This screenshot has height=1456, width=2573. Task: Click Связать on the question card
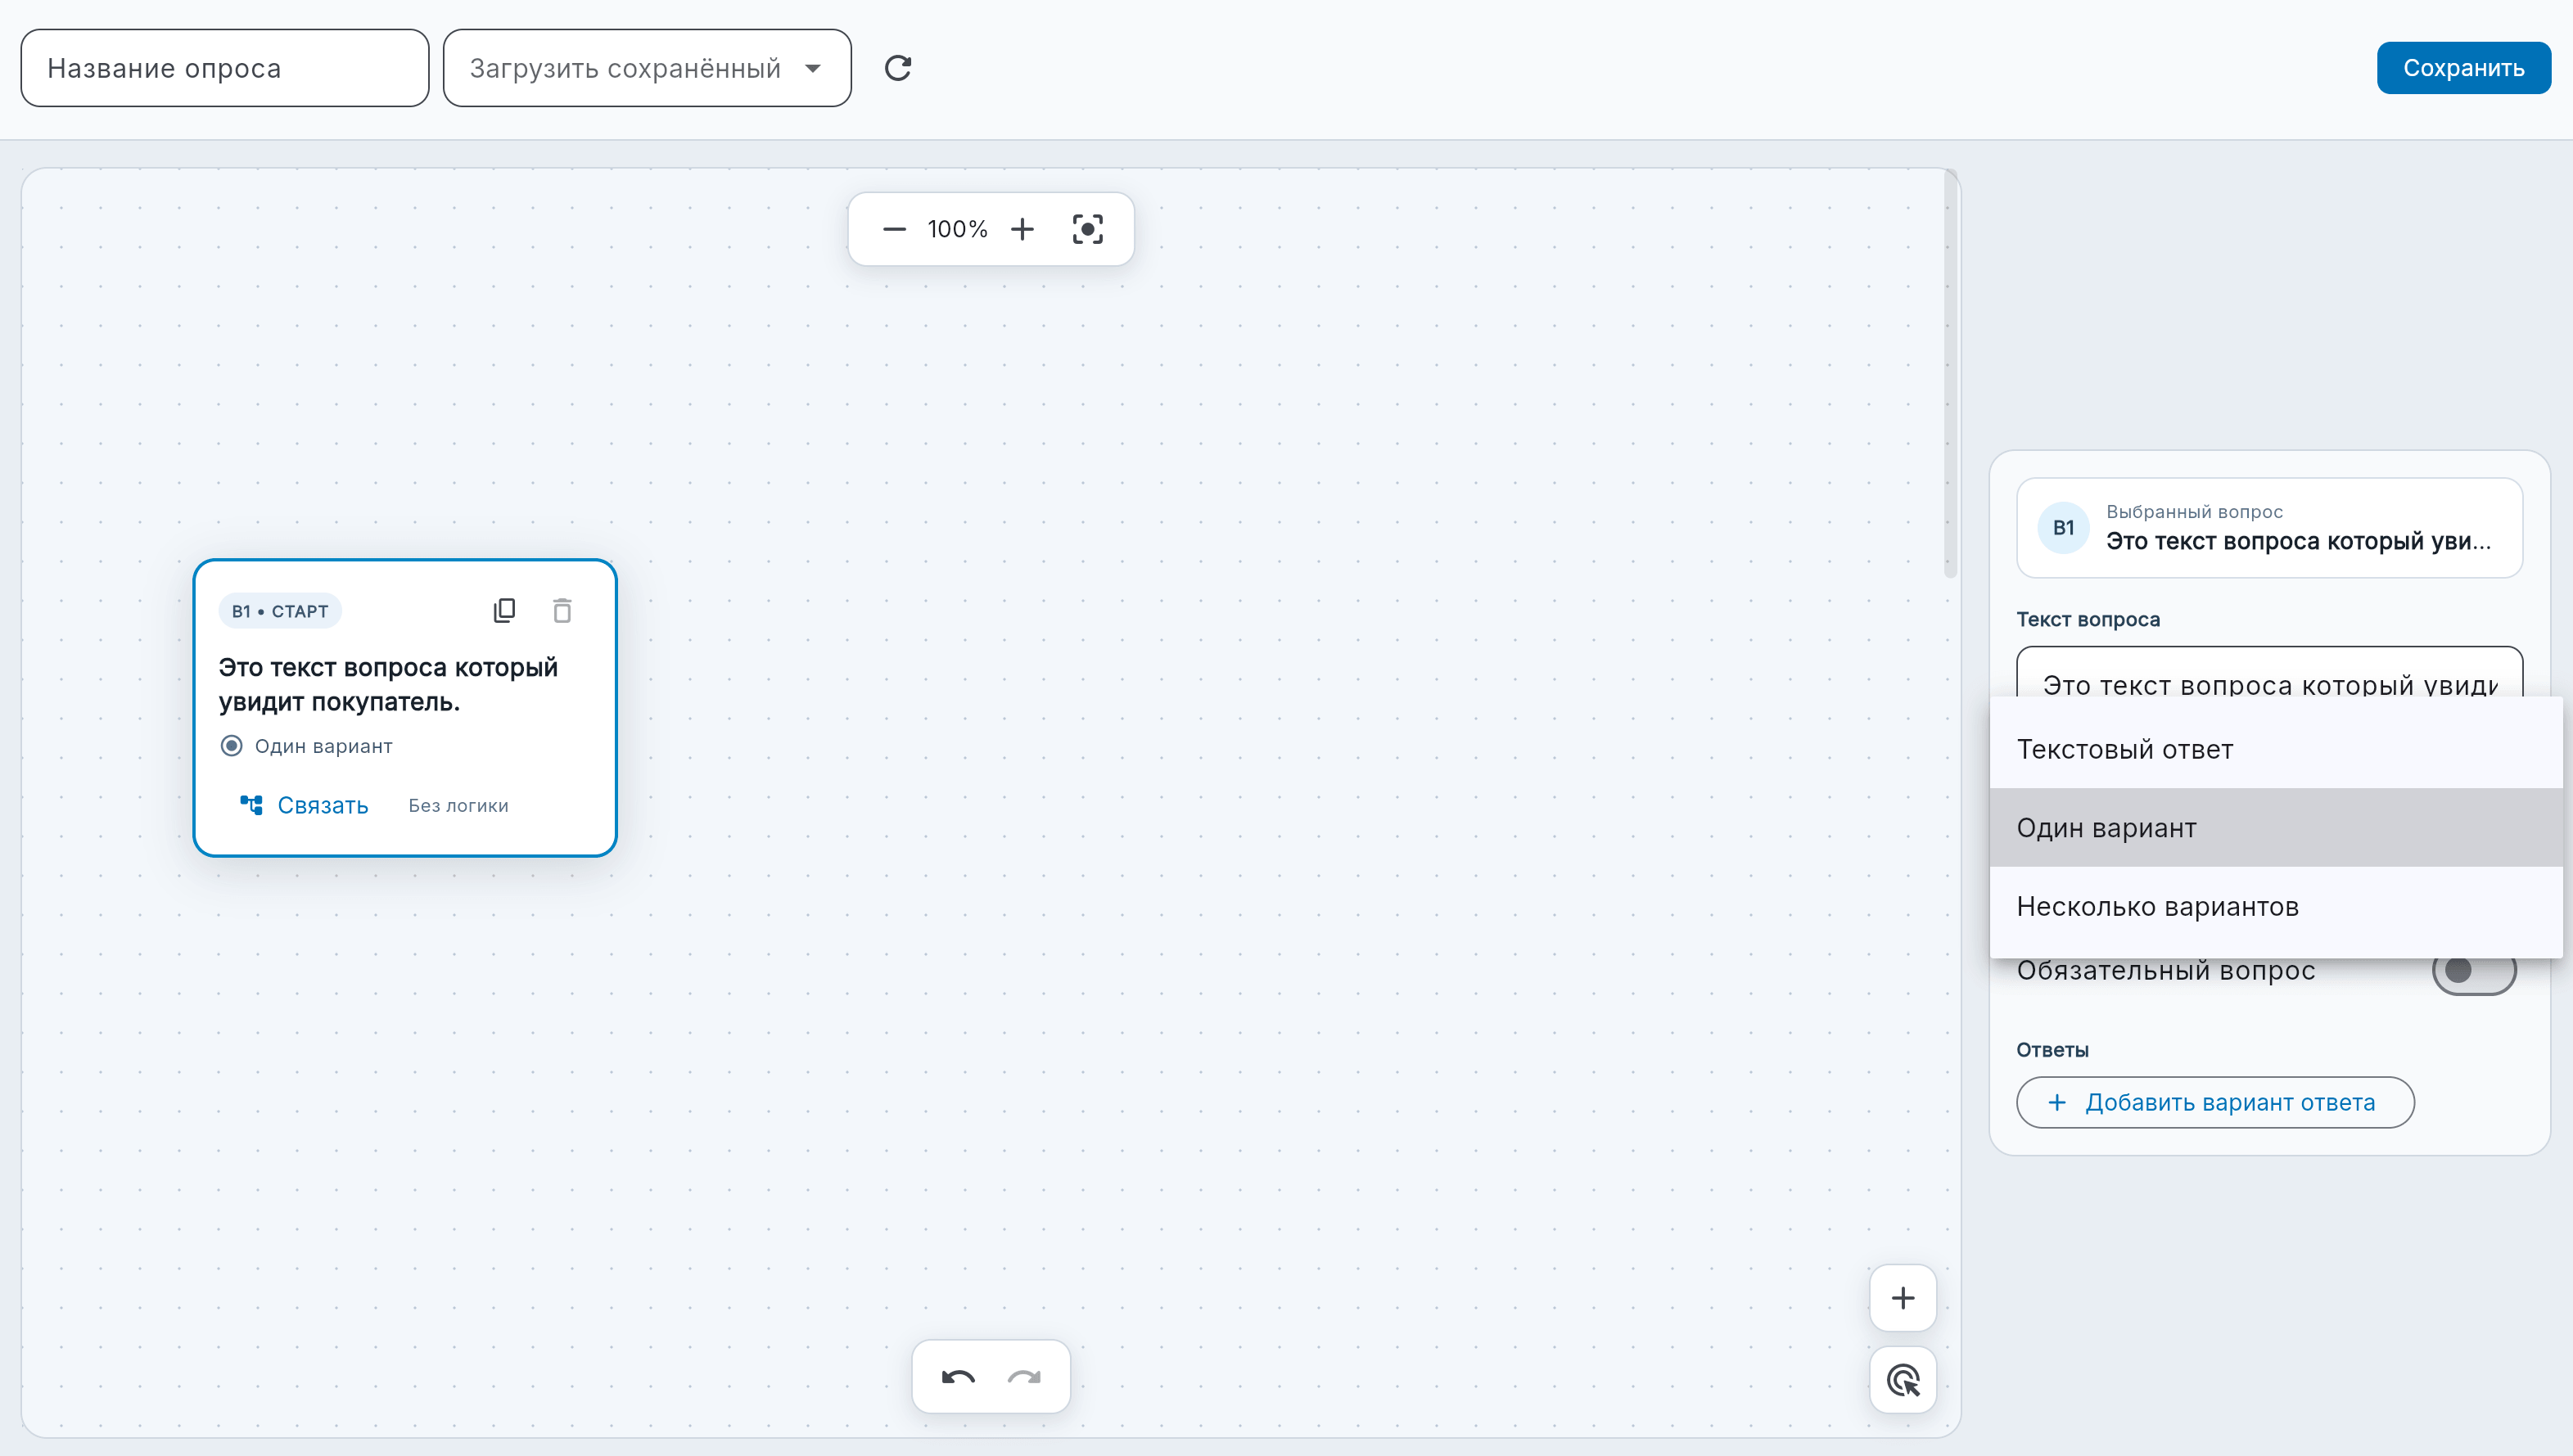[x=304, y=805]
